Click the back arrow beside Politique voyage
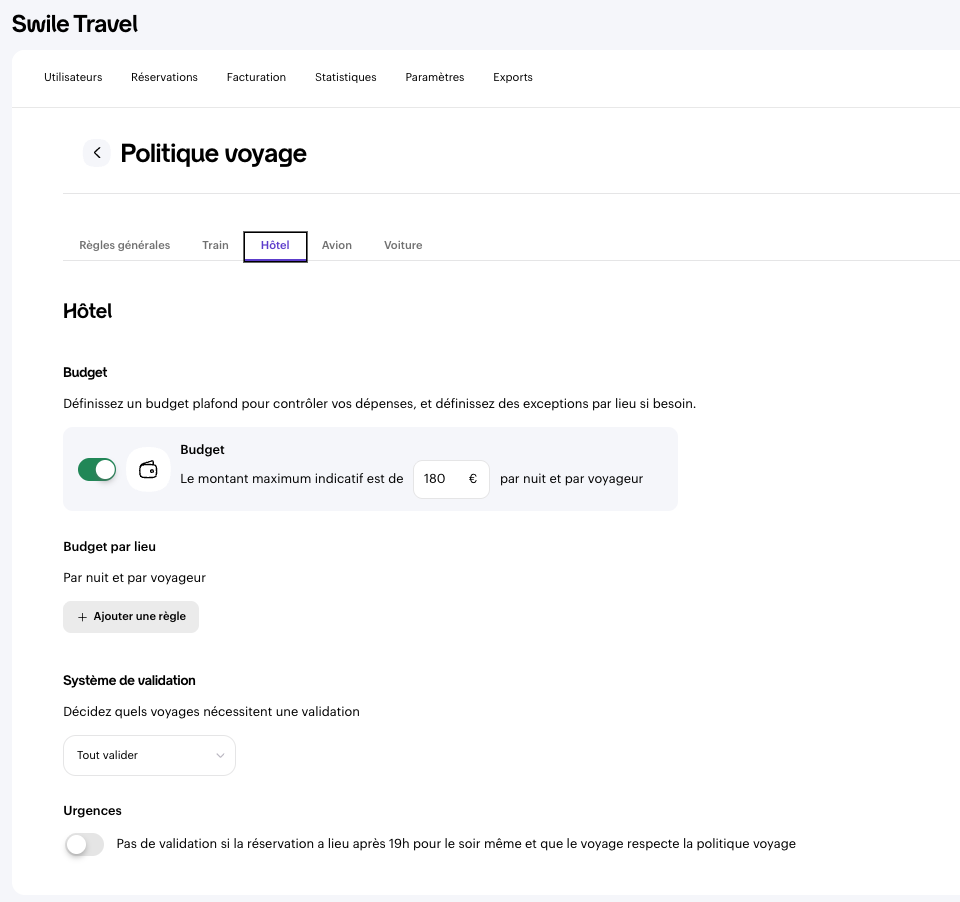The image size is (960, 902). point(97,153)
